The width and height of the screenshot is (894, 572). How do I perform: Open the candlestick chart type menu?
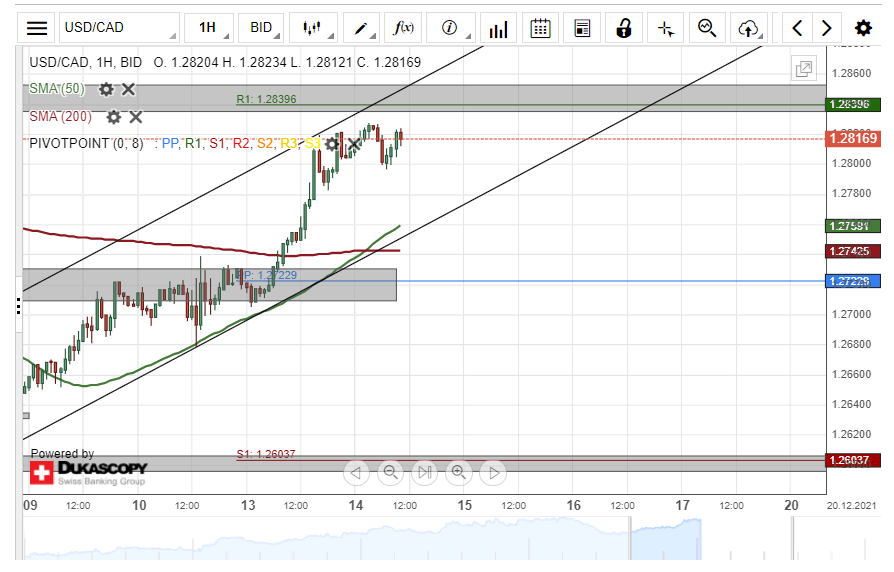pos(314,28)
